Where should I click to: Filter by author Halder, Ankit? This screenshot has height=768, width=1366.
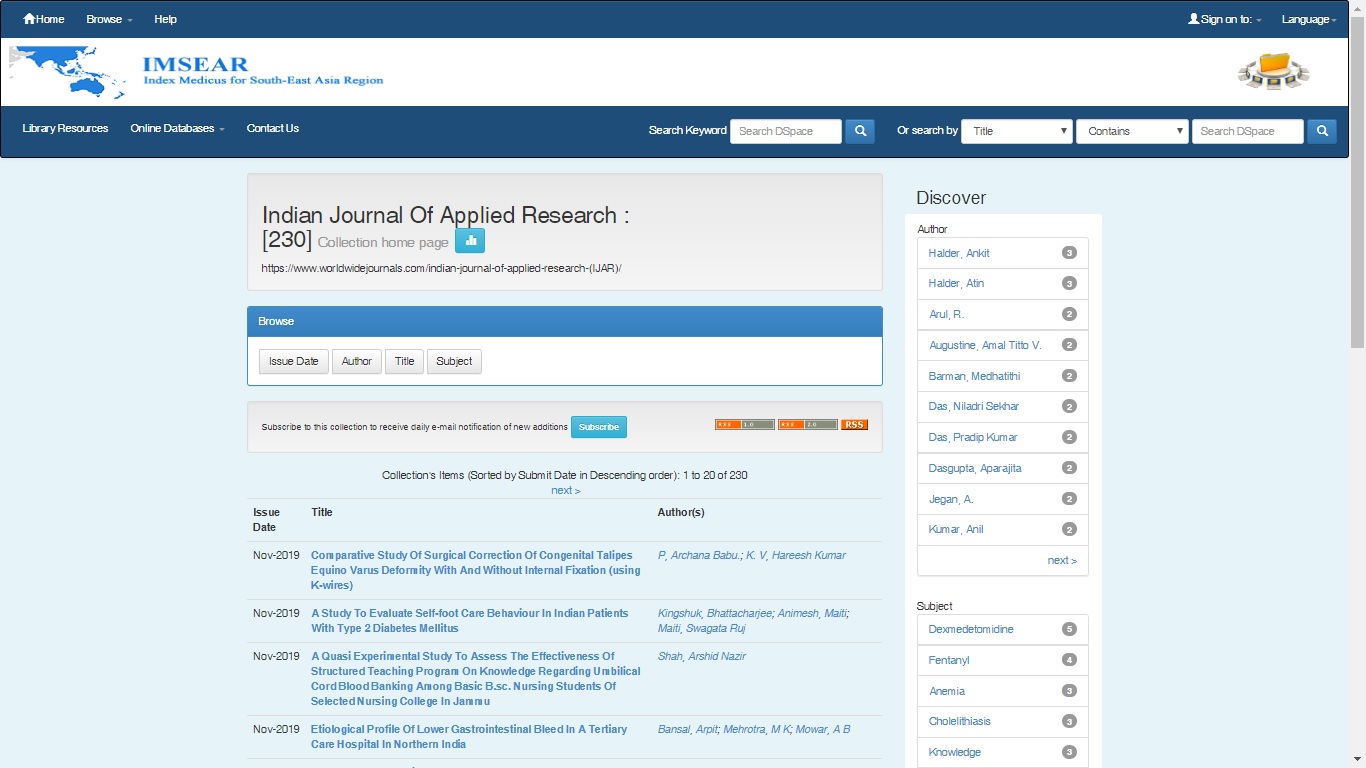pyautogui.click(x=959, y=253)
